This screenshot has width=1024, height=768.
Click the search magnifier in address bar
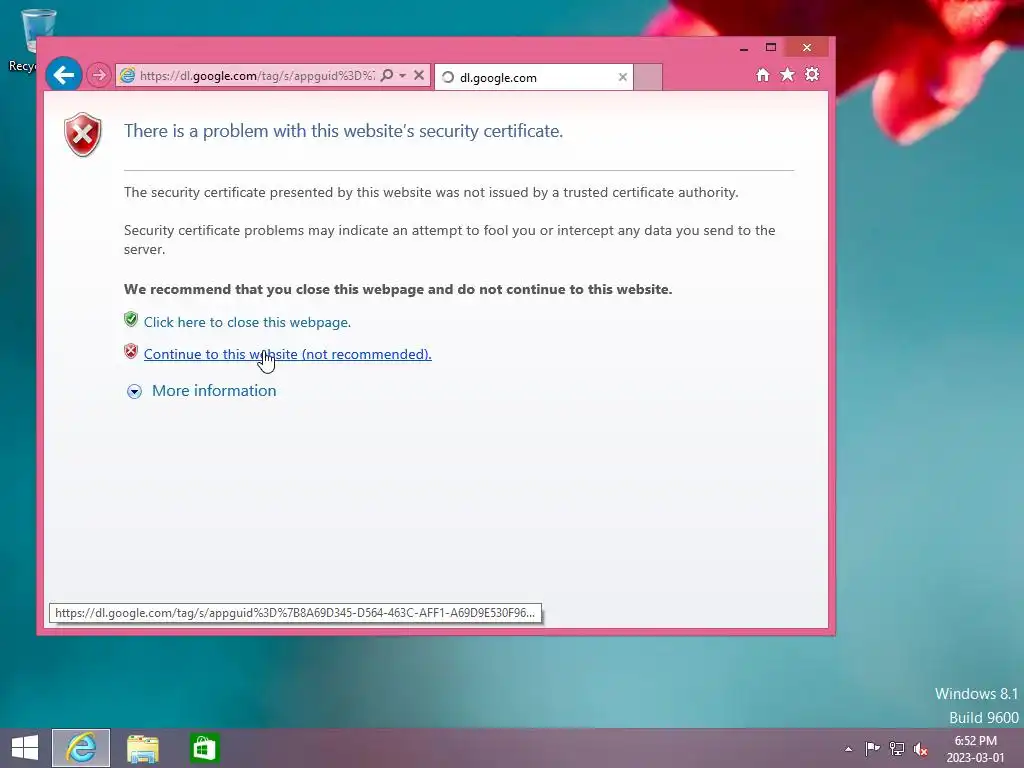[x=387, y=76]
